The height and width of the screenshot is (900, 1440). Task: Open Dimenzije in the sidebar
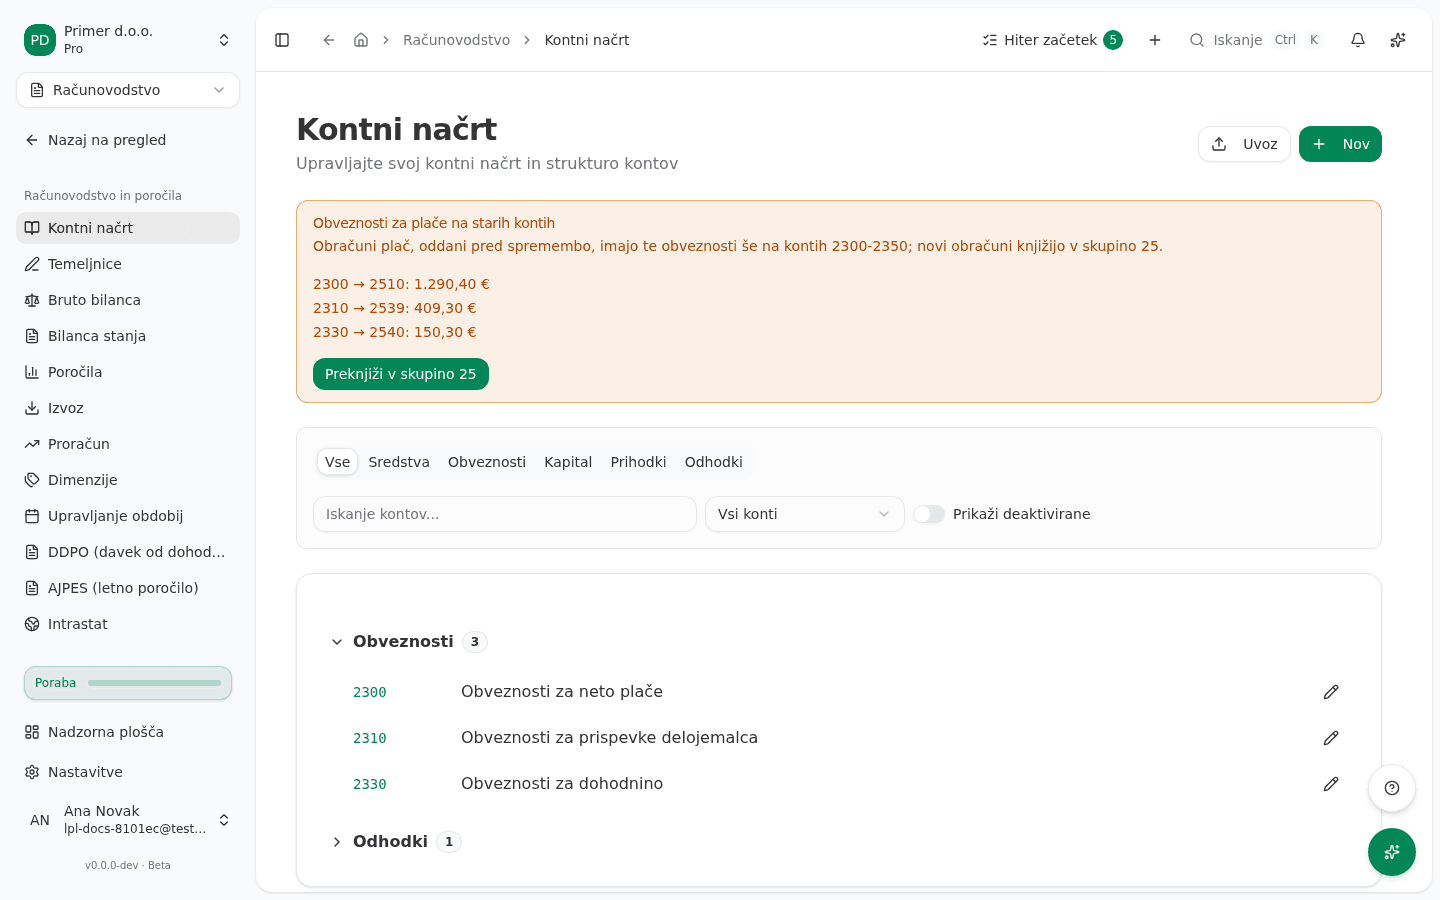pyautogui.click(x=128, y=480)
